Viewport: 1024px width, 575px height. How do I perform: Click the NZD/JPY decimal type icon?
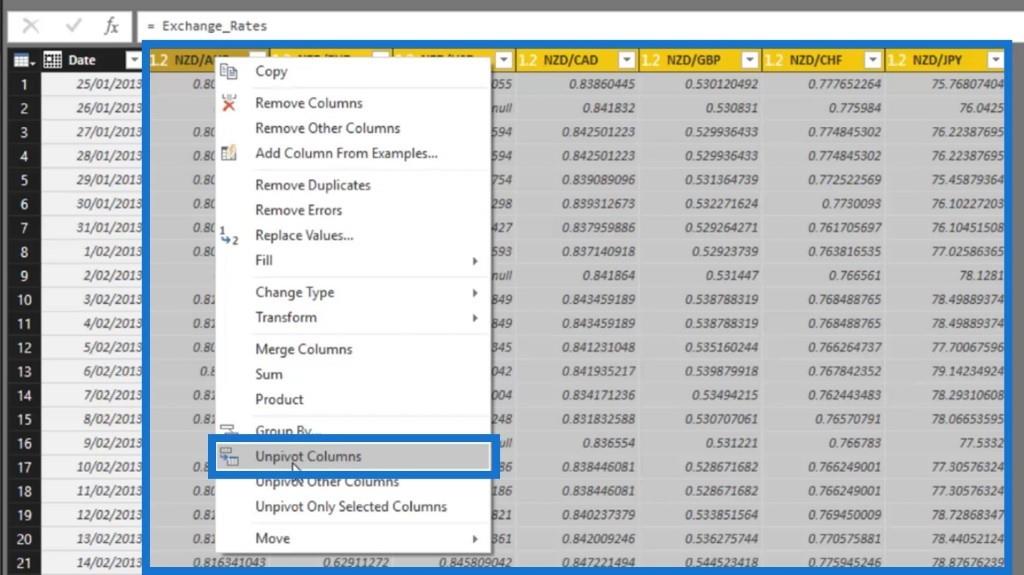897,60
